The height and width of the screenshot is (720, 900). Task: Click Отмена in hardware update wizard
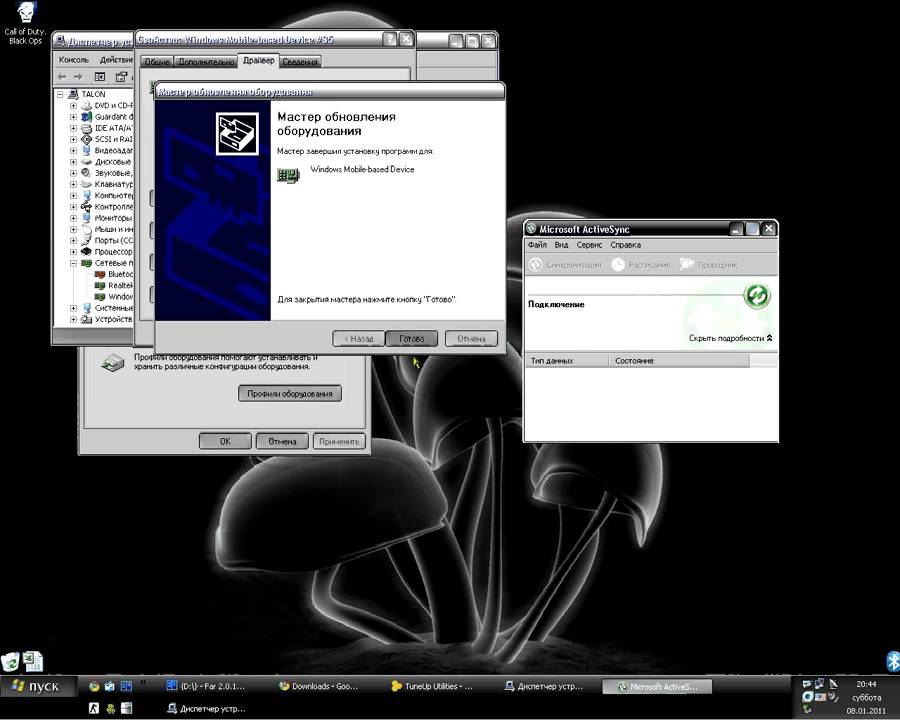pyautogui.click(x=471, y=339)
